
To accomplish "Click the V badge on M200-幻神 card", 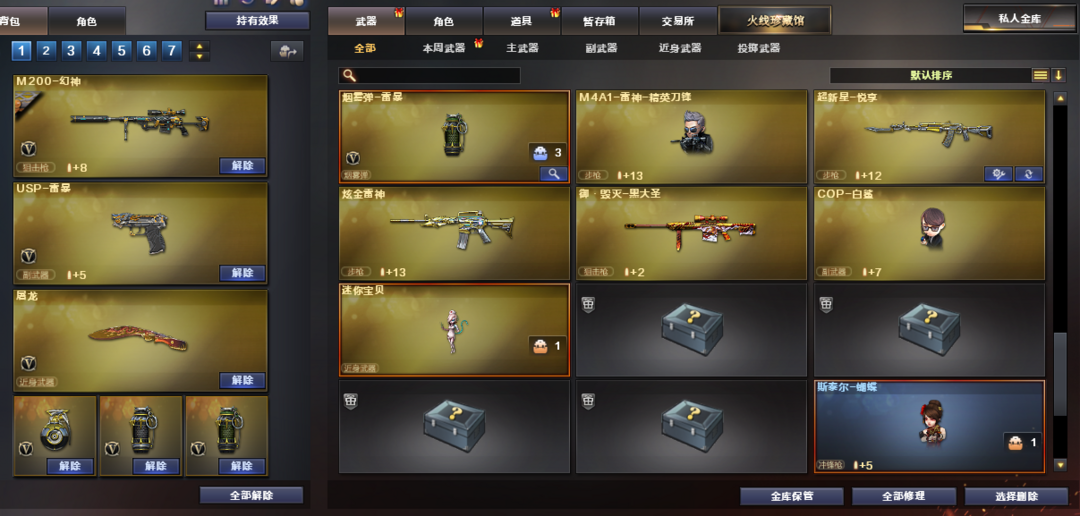I will coord(28,149).
